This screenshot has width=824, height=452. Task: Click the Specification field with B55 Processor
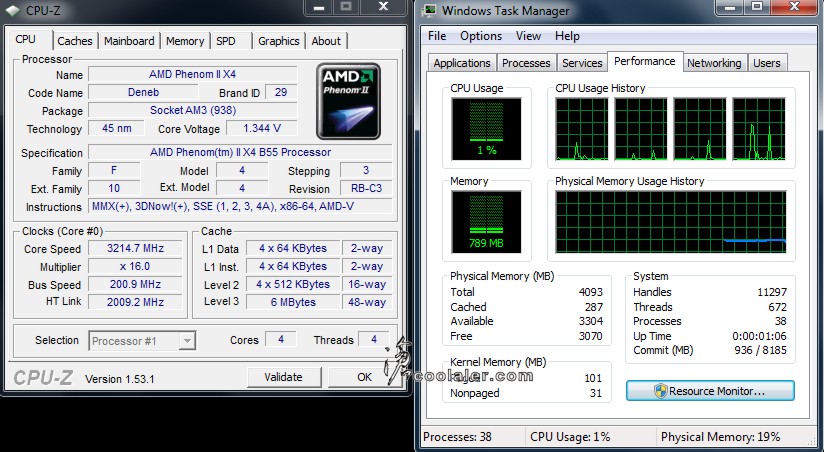240,152
